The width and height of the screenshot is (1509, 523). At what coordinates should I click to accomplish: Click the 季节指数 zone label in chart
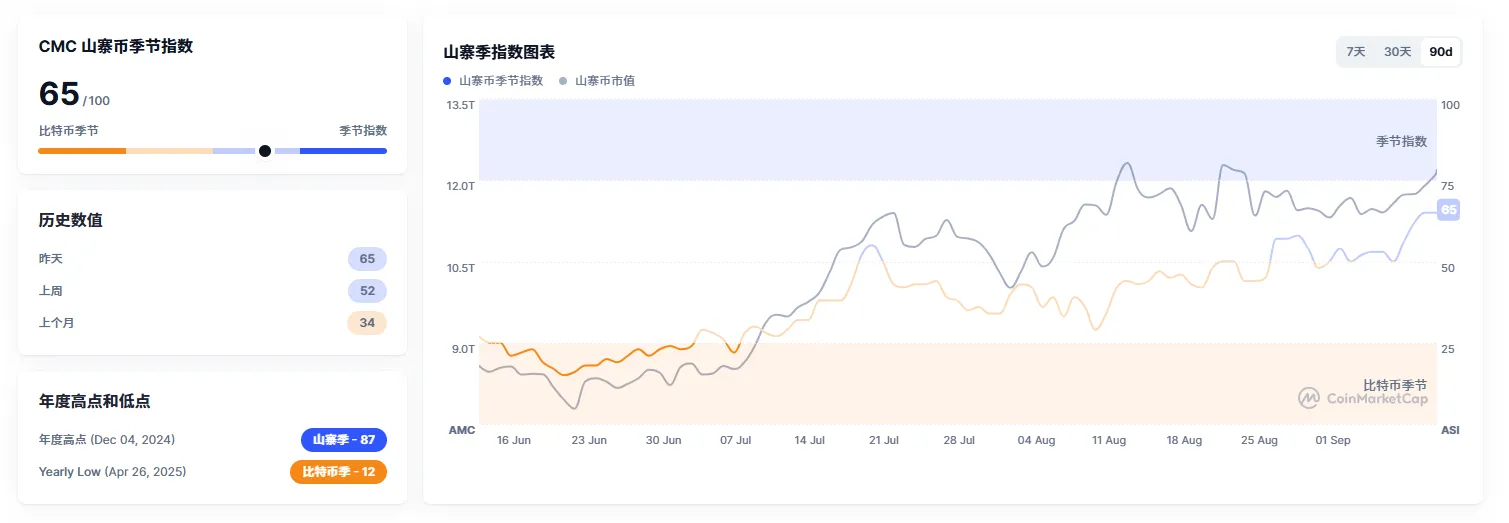point(1401,142)
